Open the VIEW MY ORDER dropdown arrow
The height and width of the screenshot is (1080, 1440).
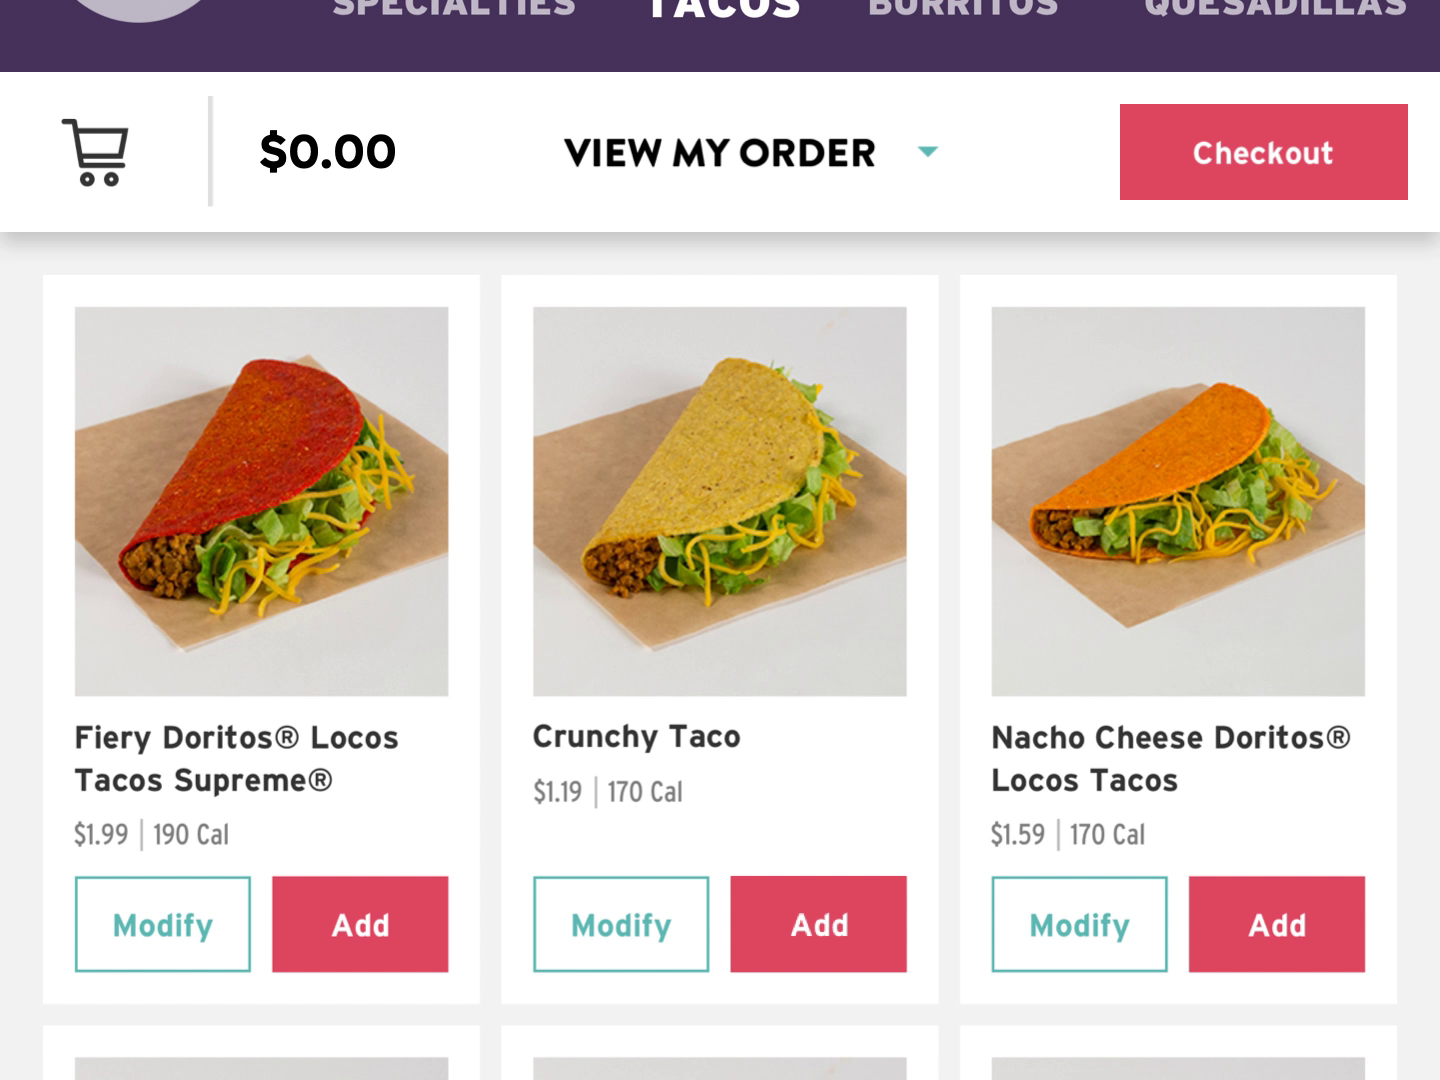tap(928, 152)
